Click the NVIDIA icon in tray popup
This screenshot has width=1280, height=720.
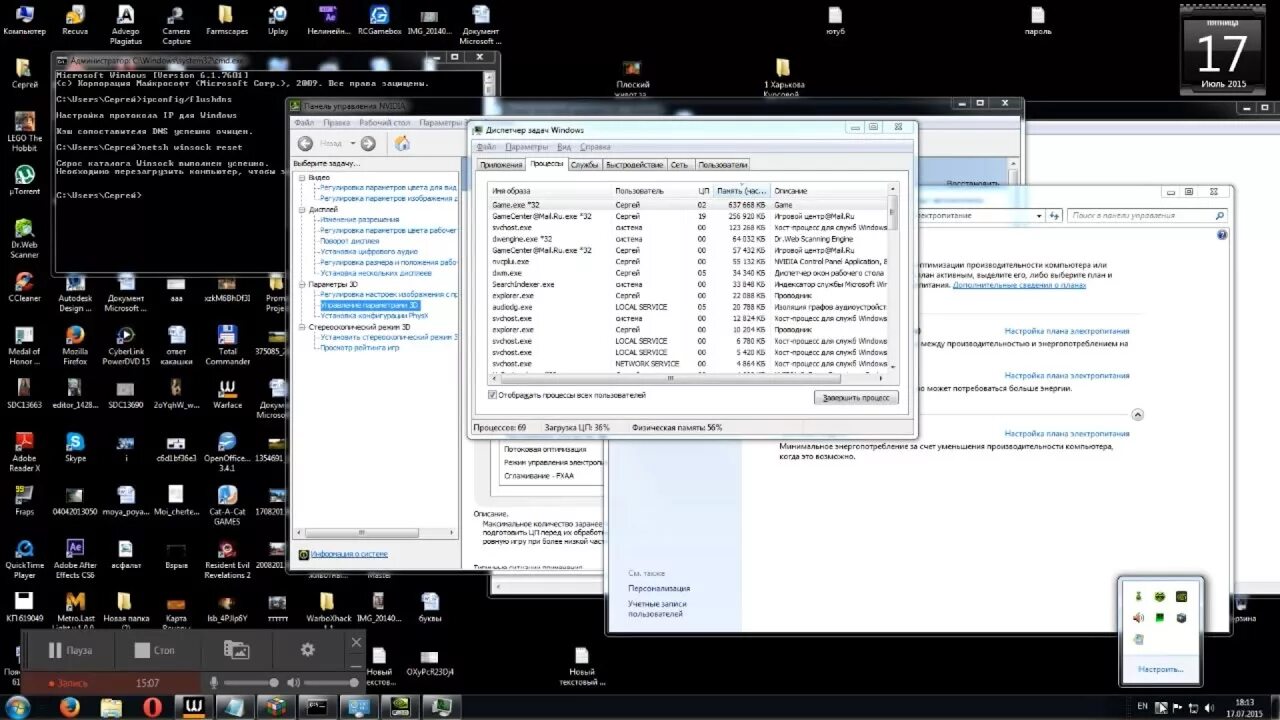[x=1184, y=596]
